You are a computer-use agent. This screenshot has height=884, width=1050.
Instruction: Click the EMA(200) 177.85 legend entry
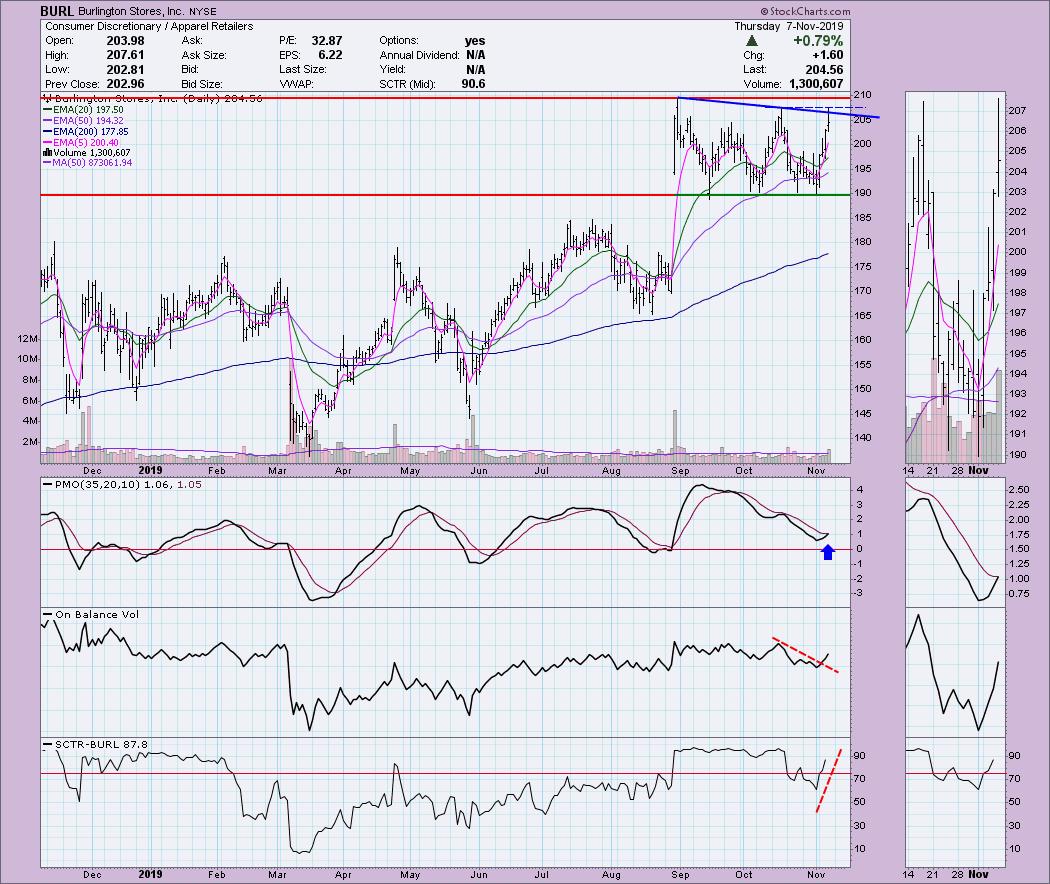[x=86, y=132]
